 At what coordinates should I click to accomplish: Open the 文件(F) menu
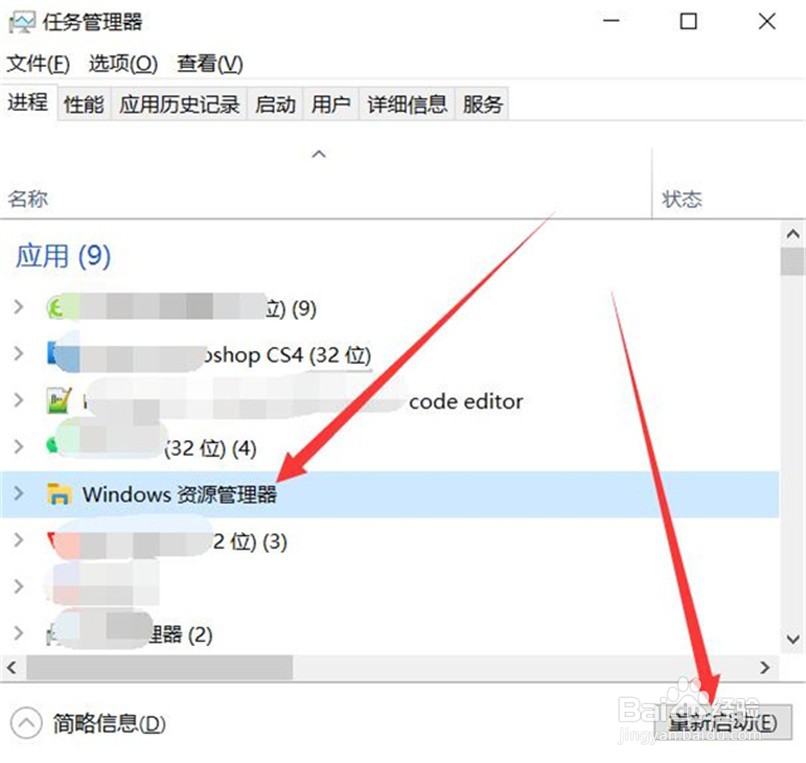tap(38, 64)
